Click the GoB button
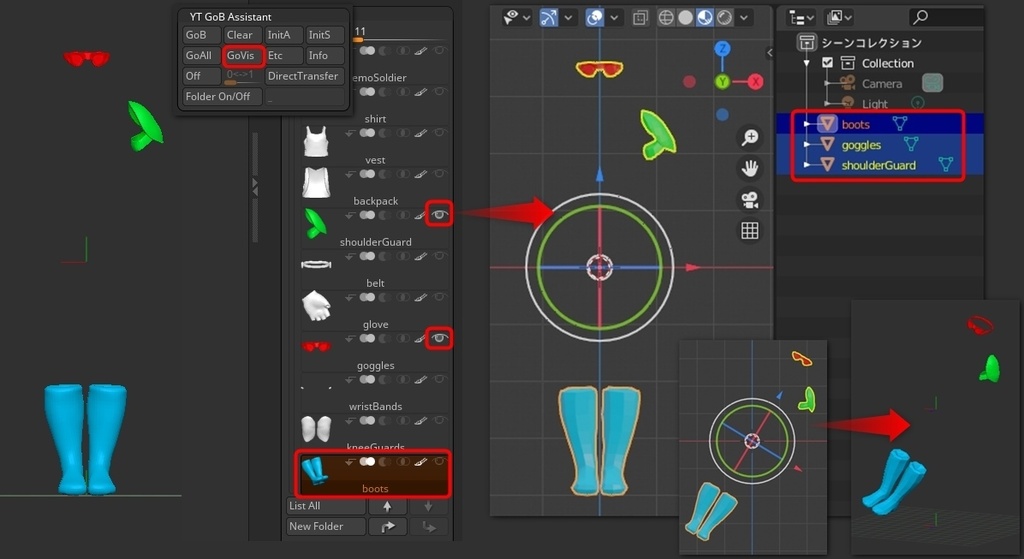Viewport: 1024px width, 559px height. pyautogui.click(x=201, y=35)
